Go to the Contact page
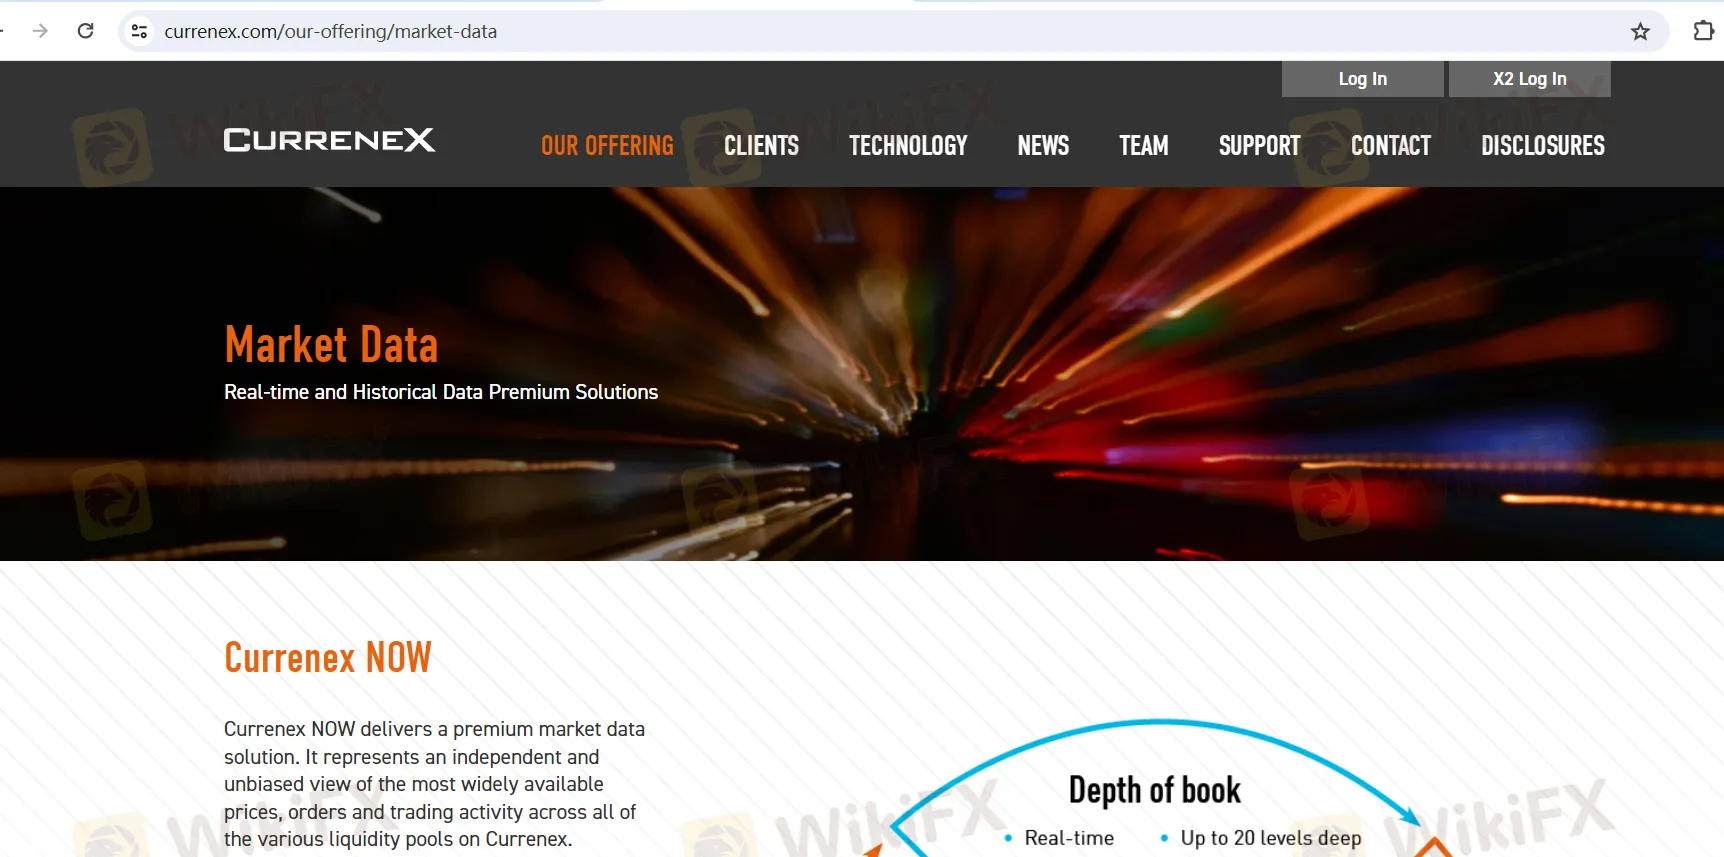The image size is (1724, 857). coord(1390,146)
